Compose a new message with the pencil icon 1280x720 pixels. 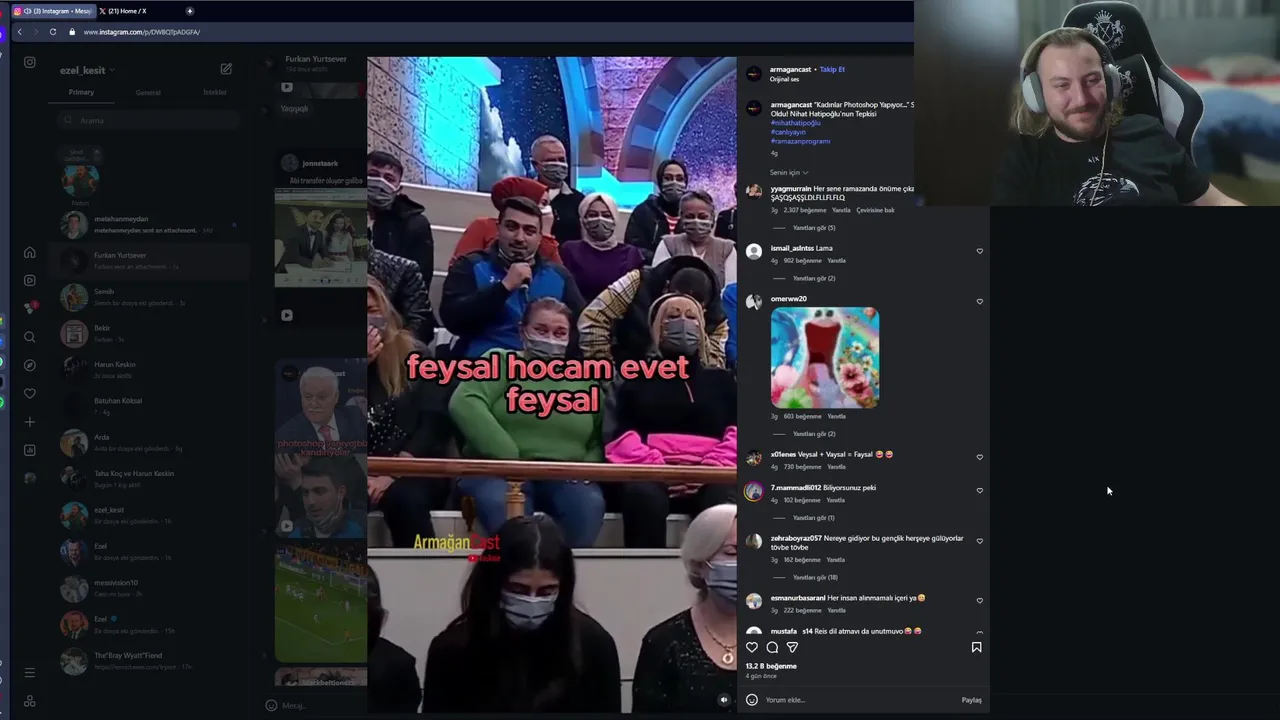click(x=226, y=69)
